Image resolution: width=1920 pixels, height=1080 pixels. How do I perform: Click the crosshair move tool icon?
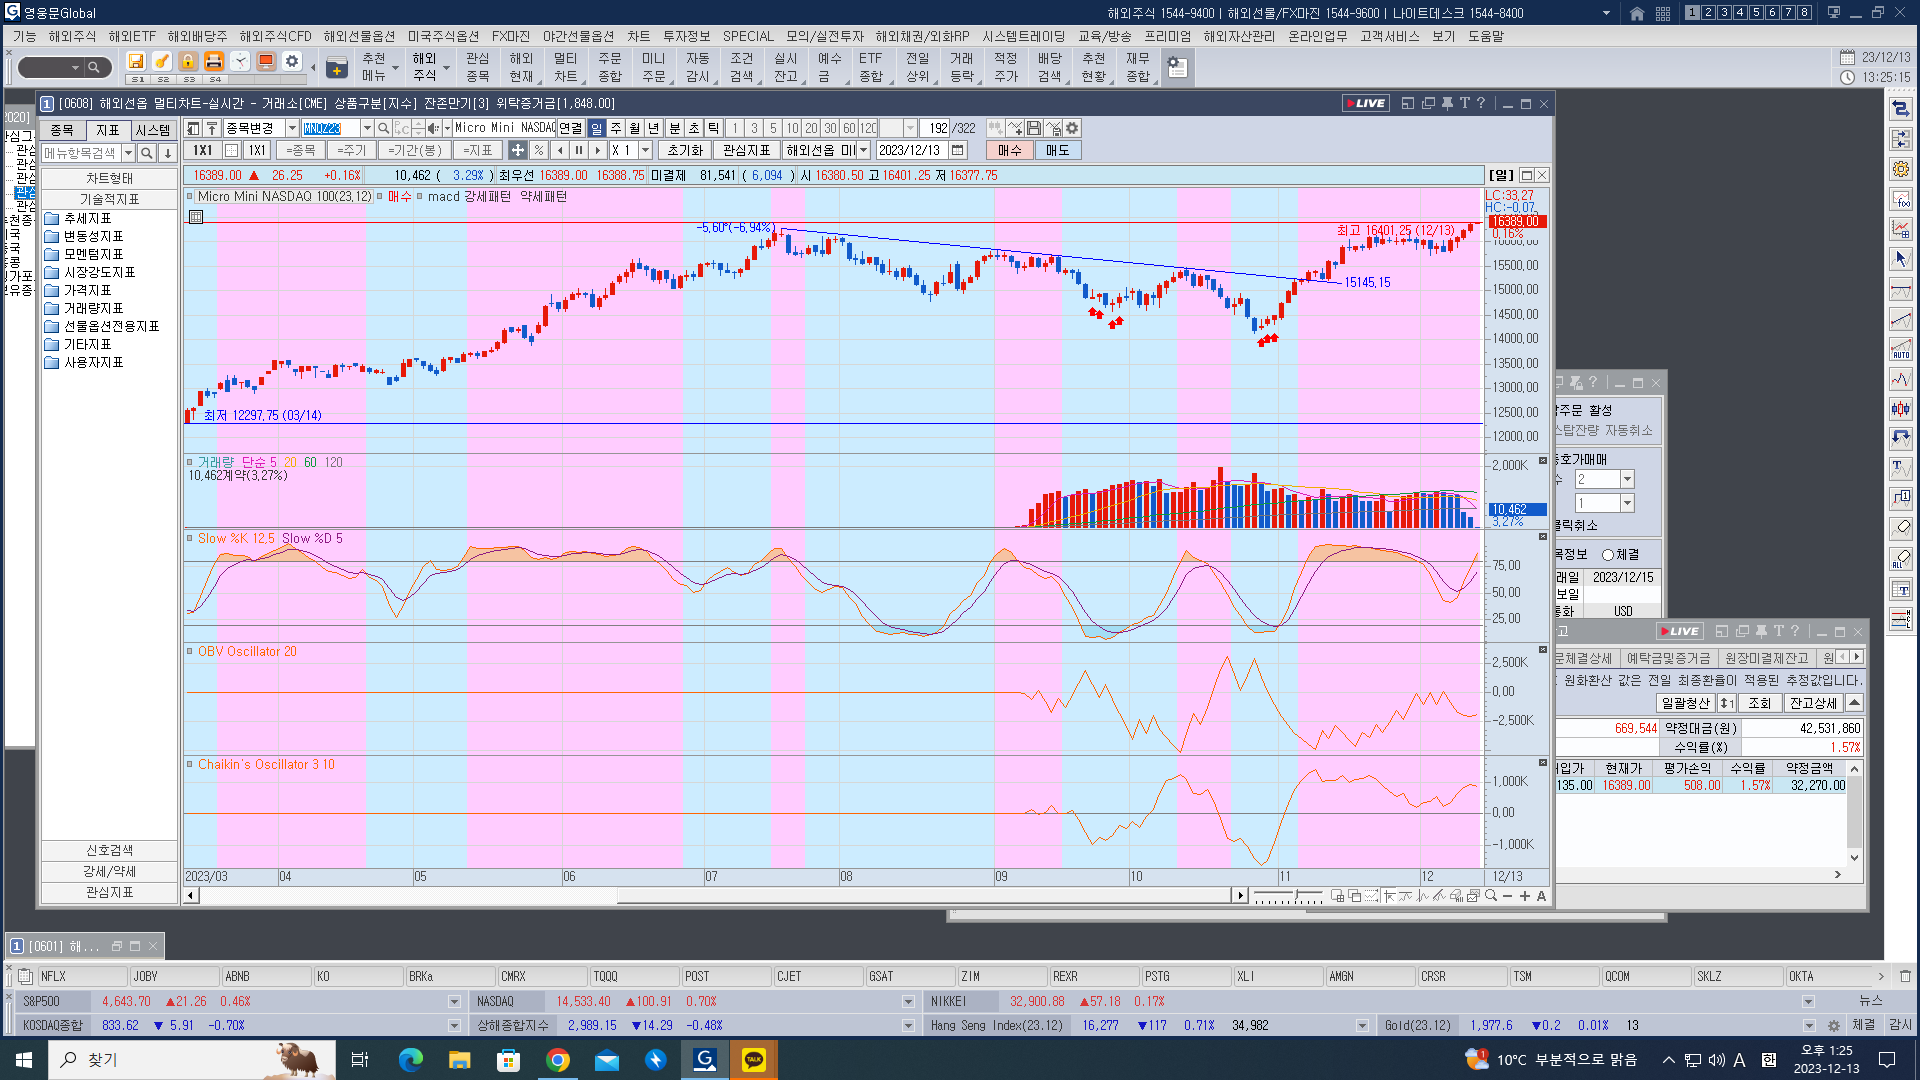[517, 150]
